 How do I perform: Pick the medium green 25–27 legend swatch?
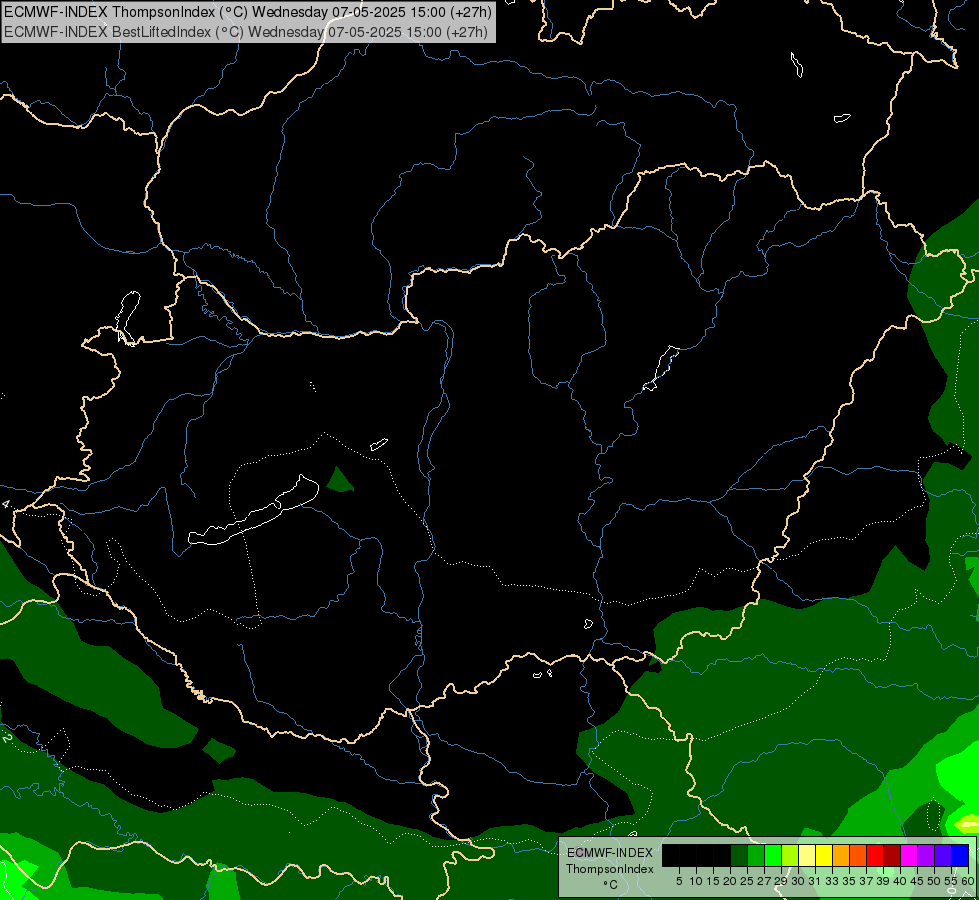[x=756, y=855]
